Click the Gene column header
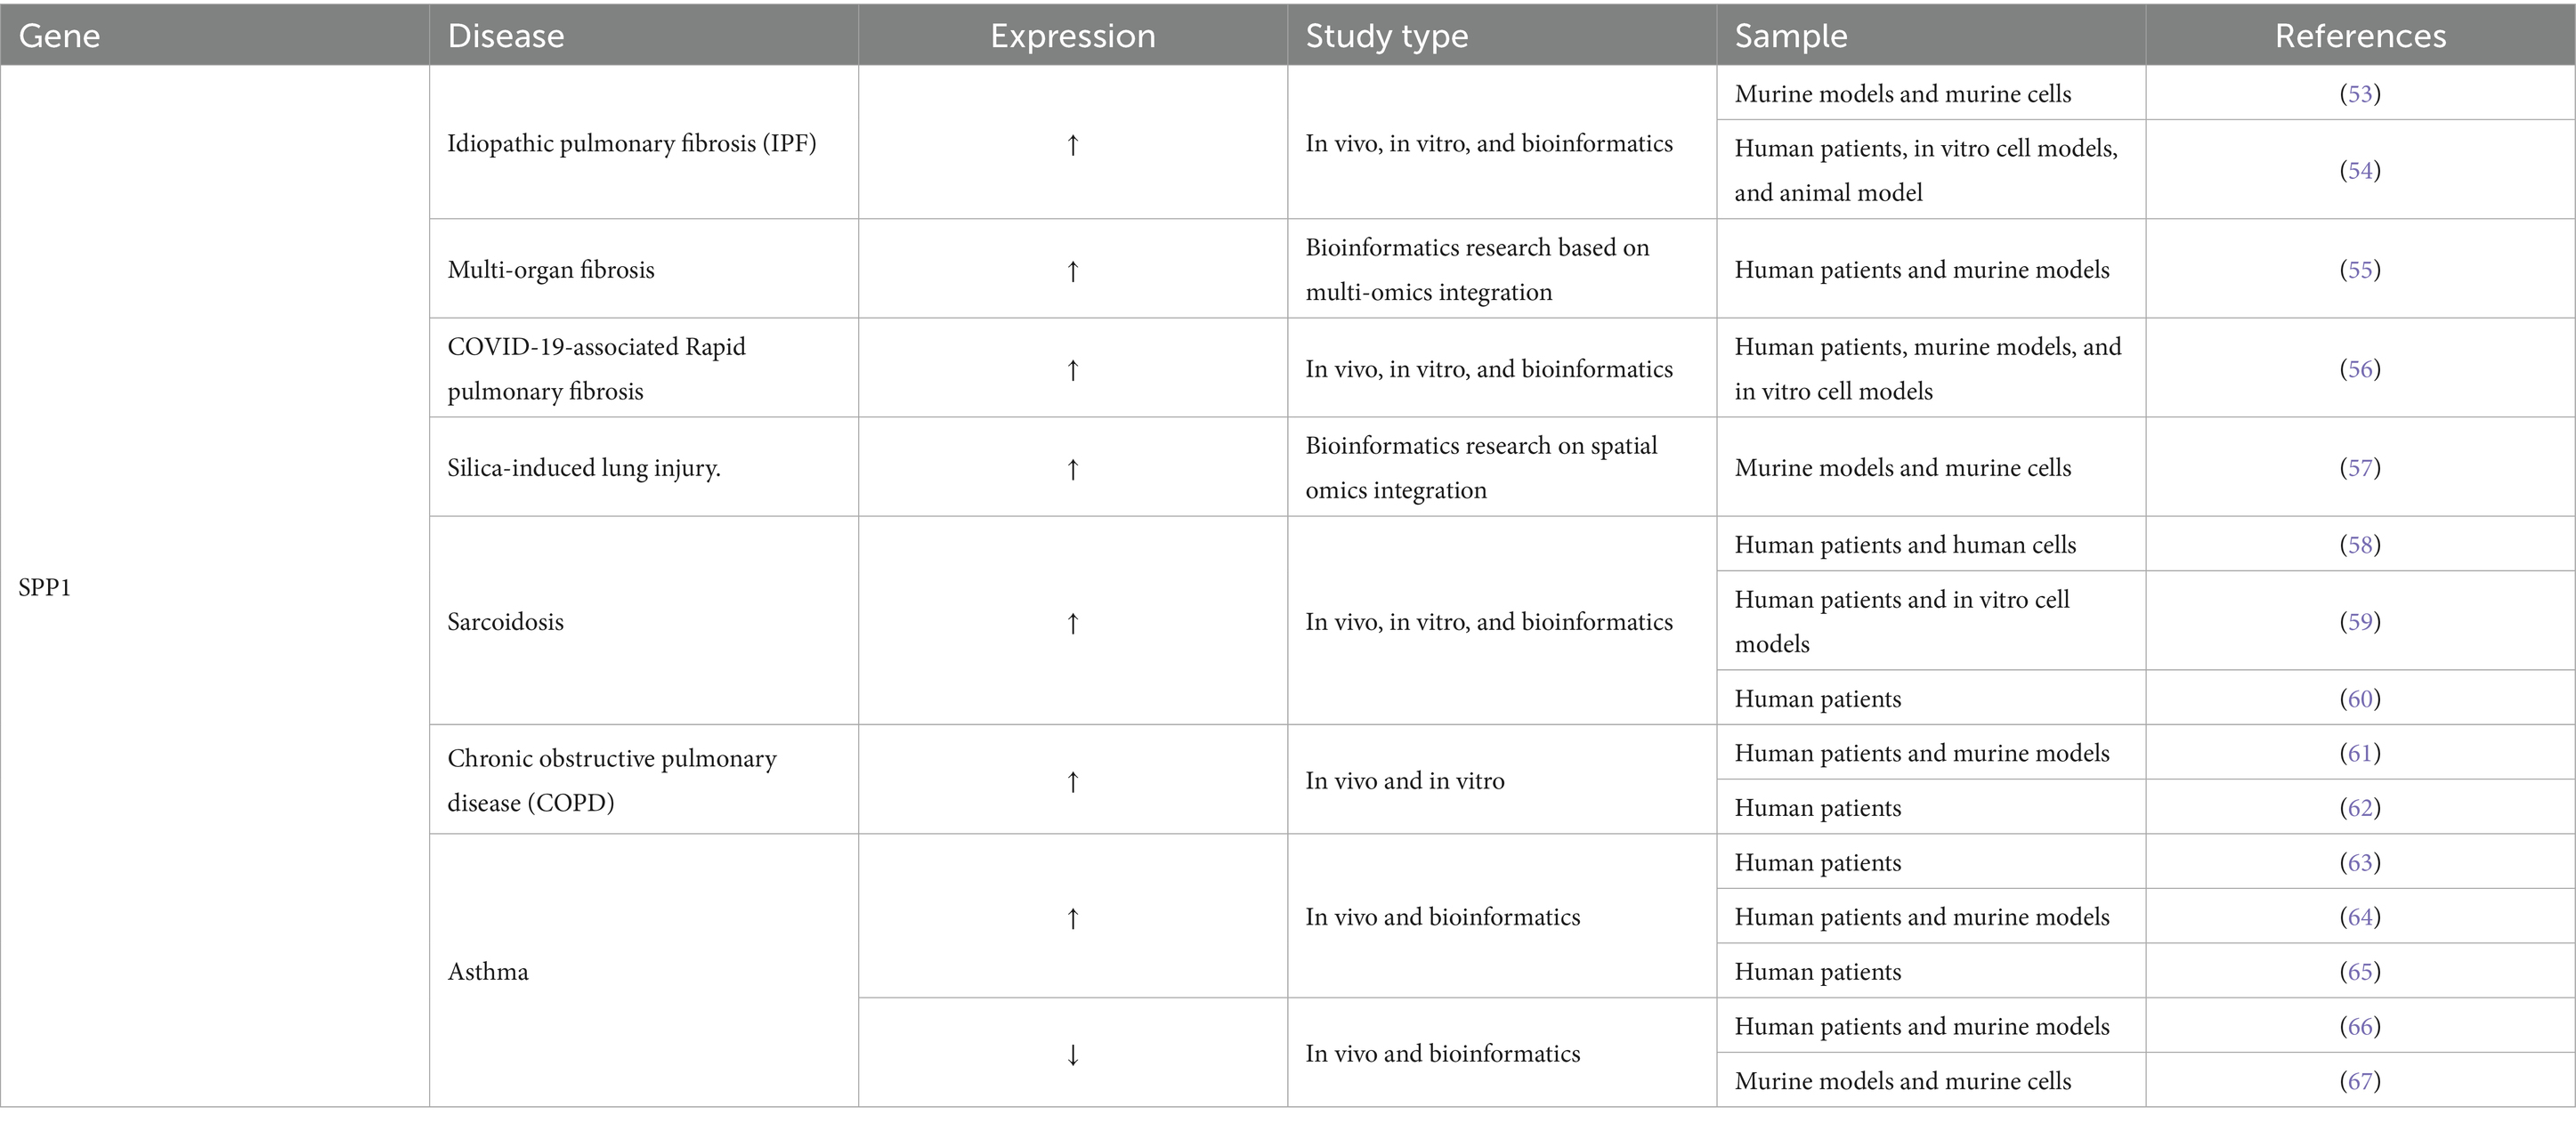Screen dimensions: 2576x1123 point(60,36)
